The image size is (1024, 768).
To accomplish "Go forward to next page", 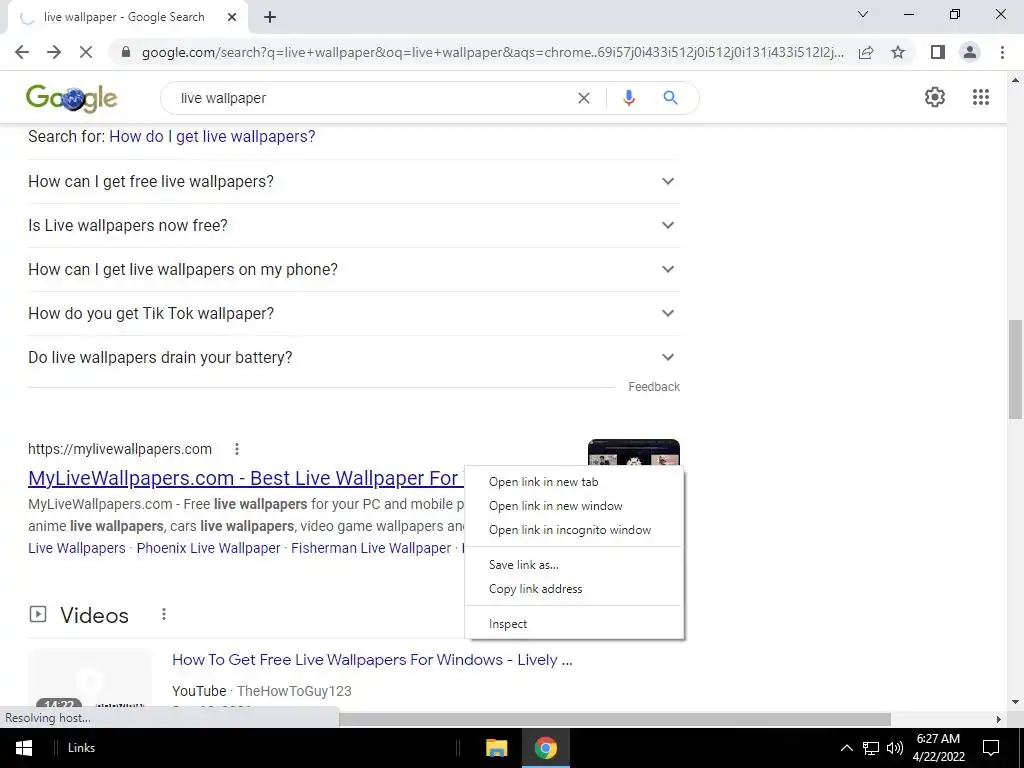I will point(54,52).
